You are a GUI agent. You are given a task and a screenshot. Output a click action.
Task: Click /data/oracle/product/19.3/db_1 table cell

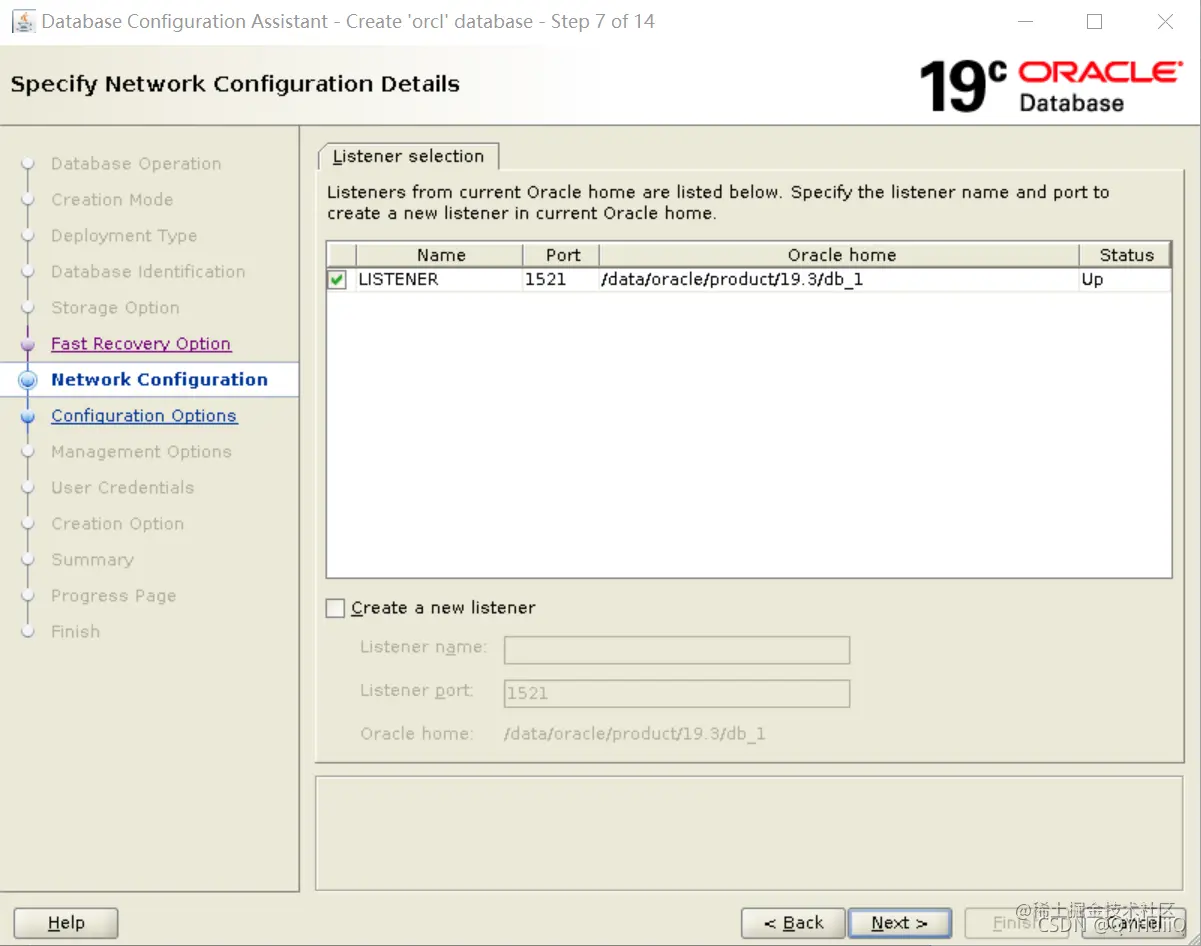pyautogui.click(x=838, y=280)
